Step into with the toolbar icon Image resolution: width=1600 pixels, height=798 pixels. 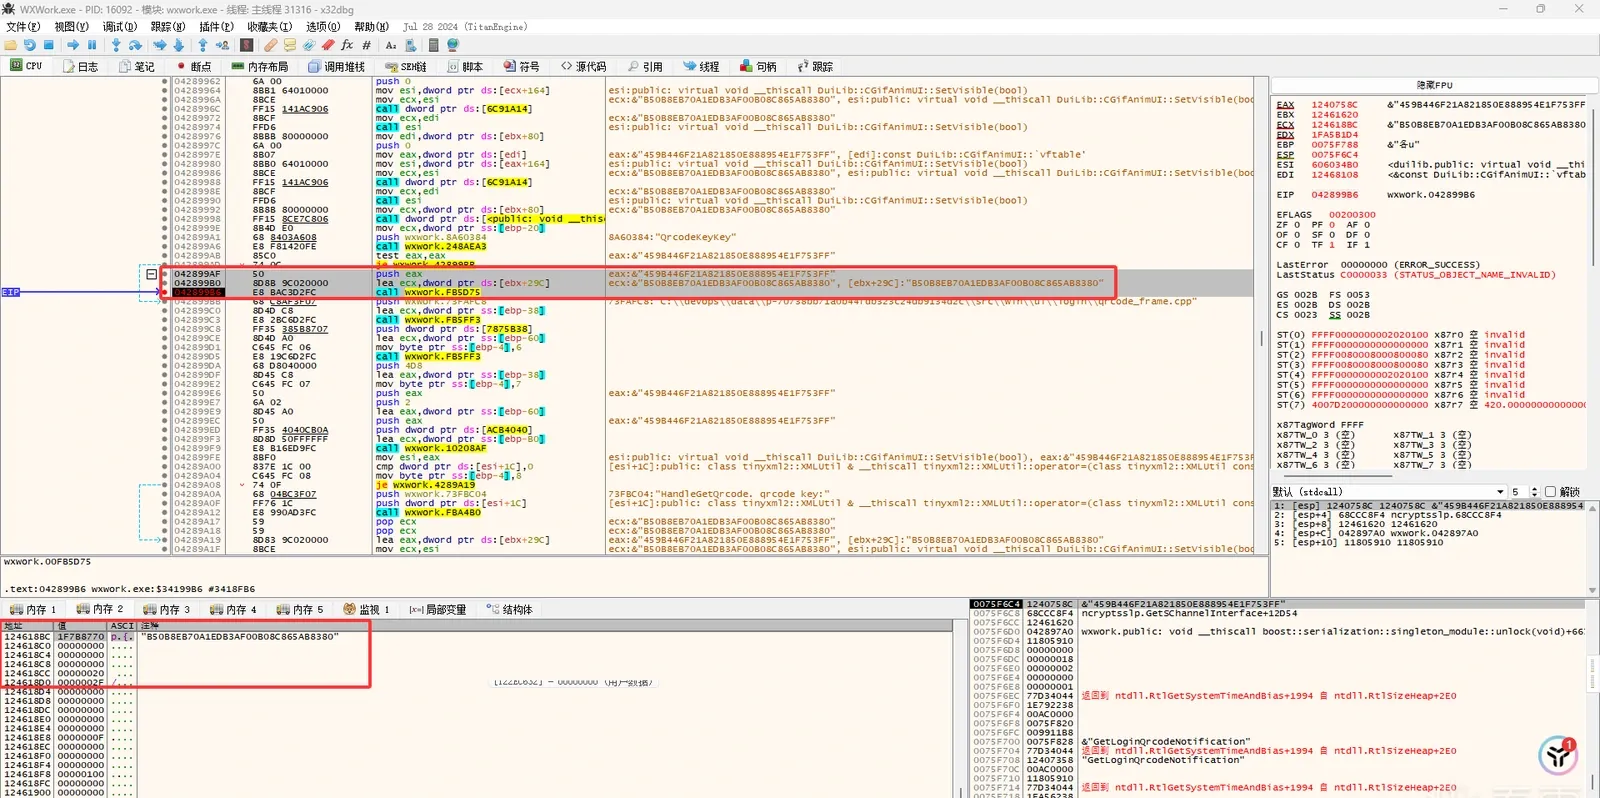[x=116, y=45]
